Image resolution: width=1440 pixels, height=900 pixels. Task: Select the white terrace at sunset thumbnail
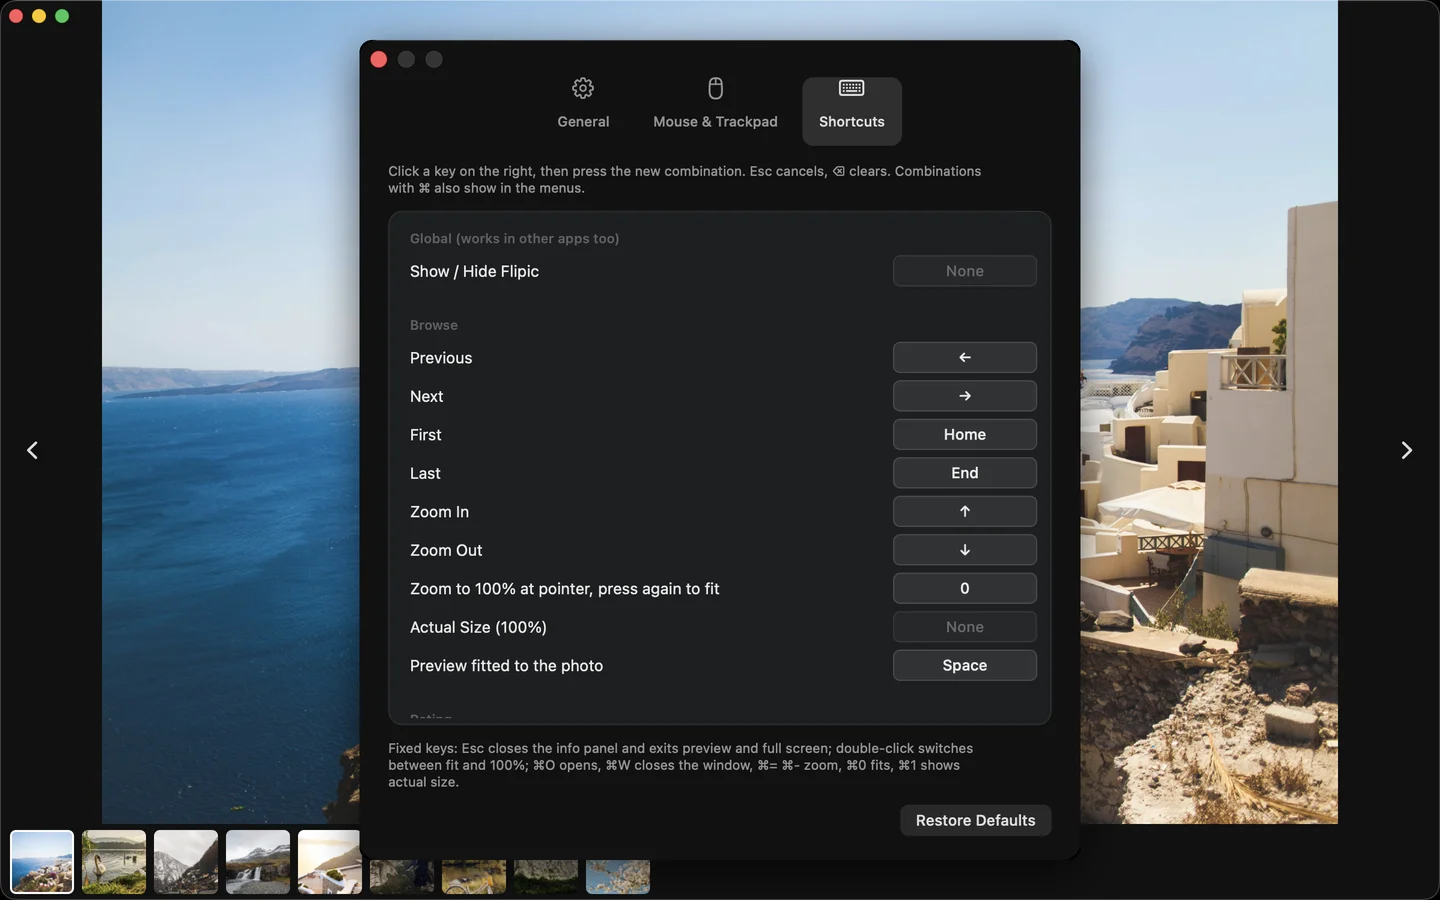(329, 861)
